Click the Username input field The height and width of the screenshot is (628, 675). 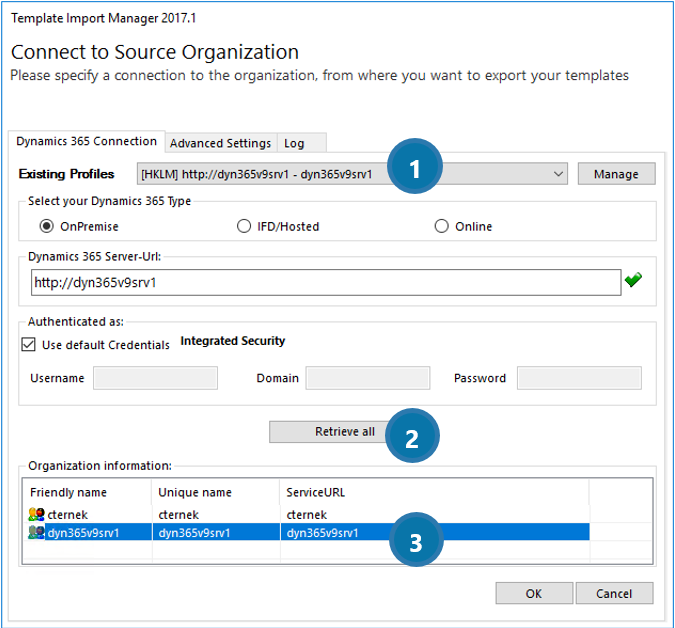(x=155, y=378)
